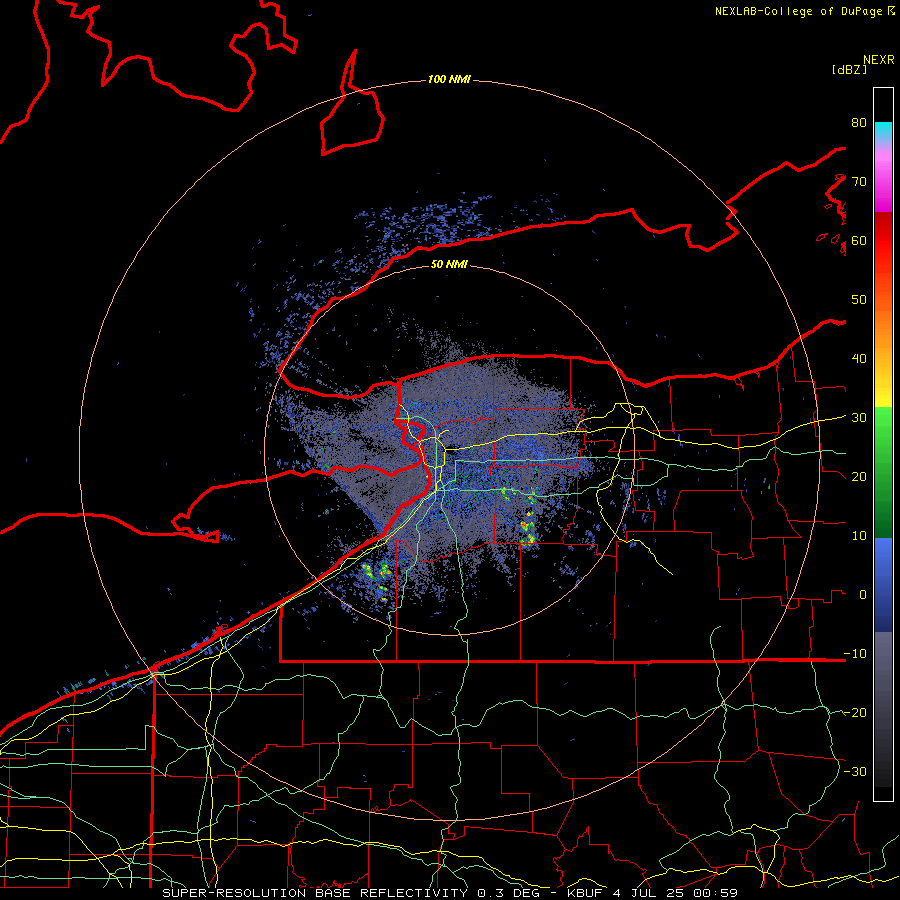900x900 pixels.
Task: Click the [dBZ] units label
Action: click(x=849, y=69)
